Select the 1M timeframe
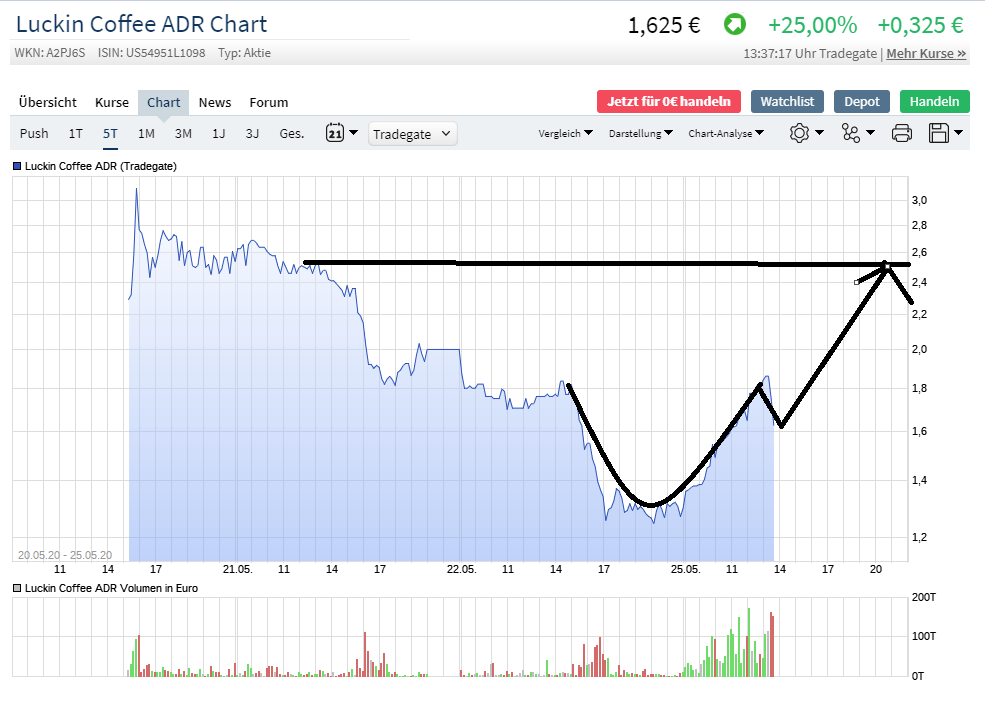The image size is (985, 706). [x=146, y=133]
